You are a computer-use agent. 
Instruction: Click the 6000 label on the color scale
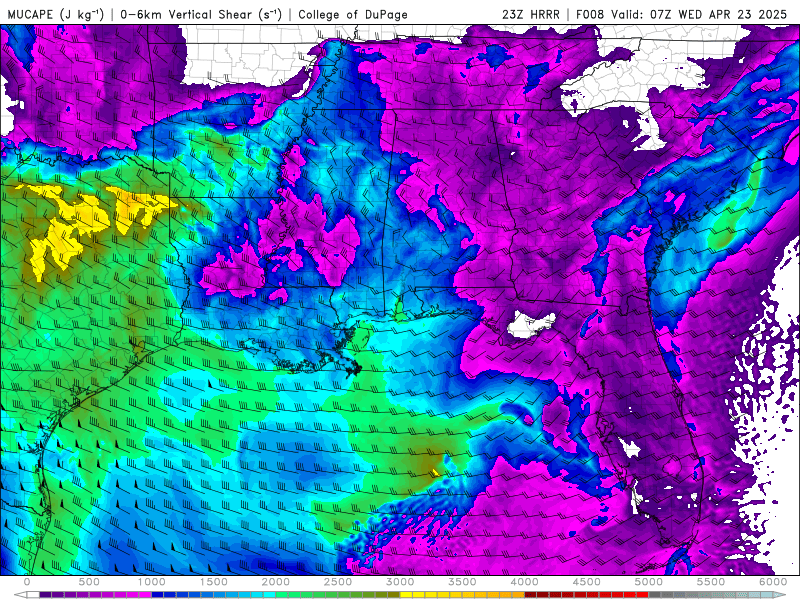pyautogui.click(x=773, y=582)
